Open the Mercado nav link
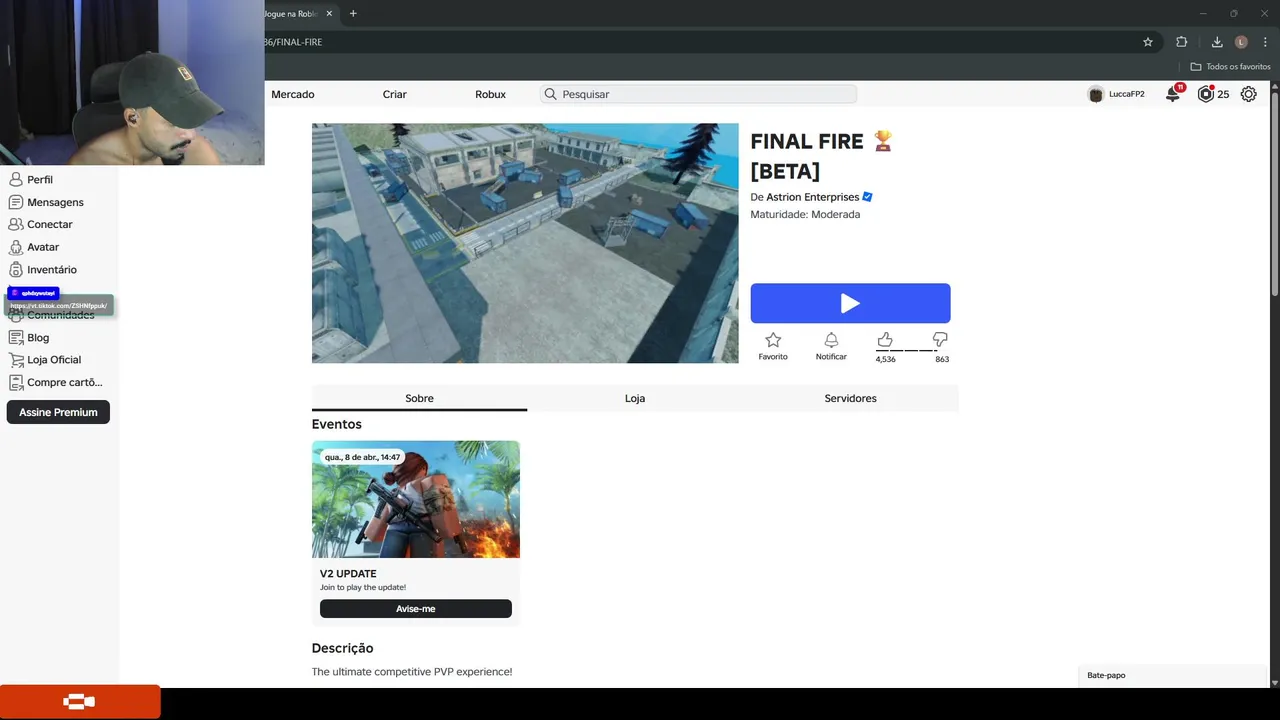Image resolution: width=1280 pixels, height=720 pixels. point(293,94)
